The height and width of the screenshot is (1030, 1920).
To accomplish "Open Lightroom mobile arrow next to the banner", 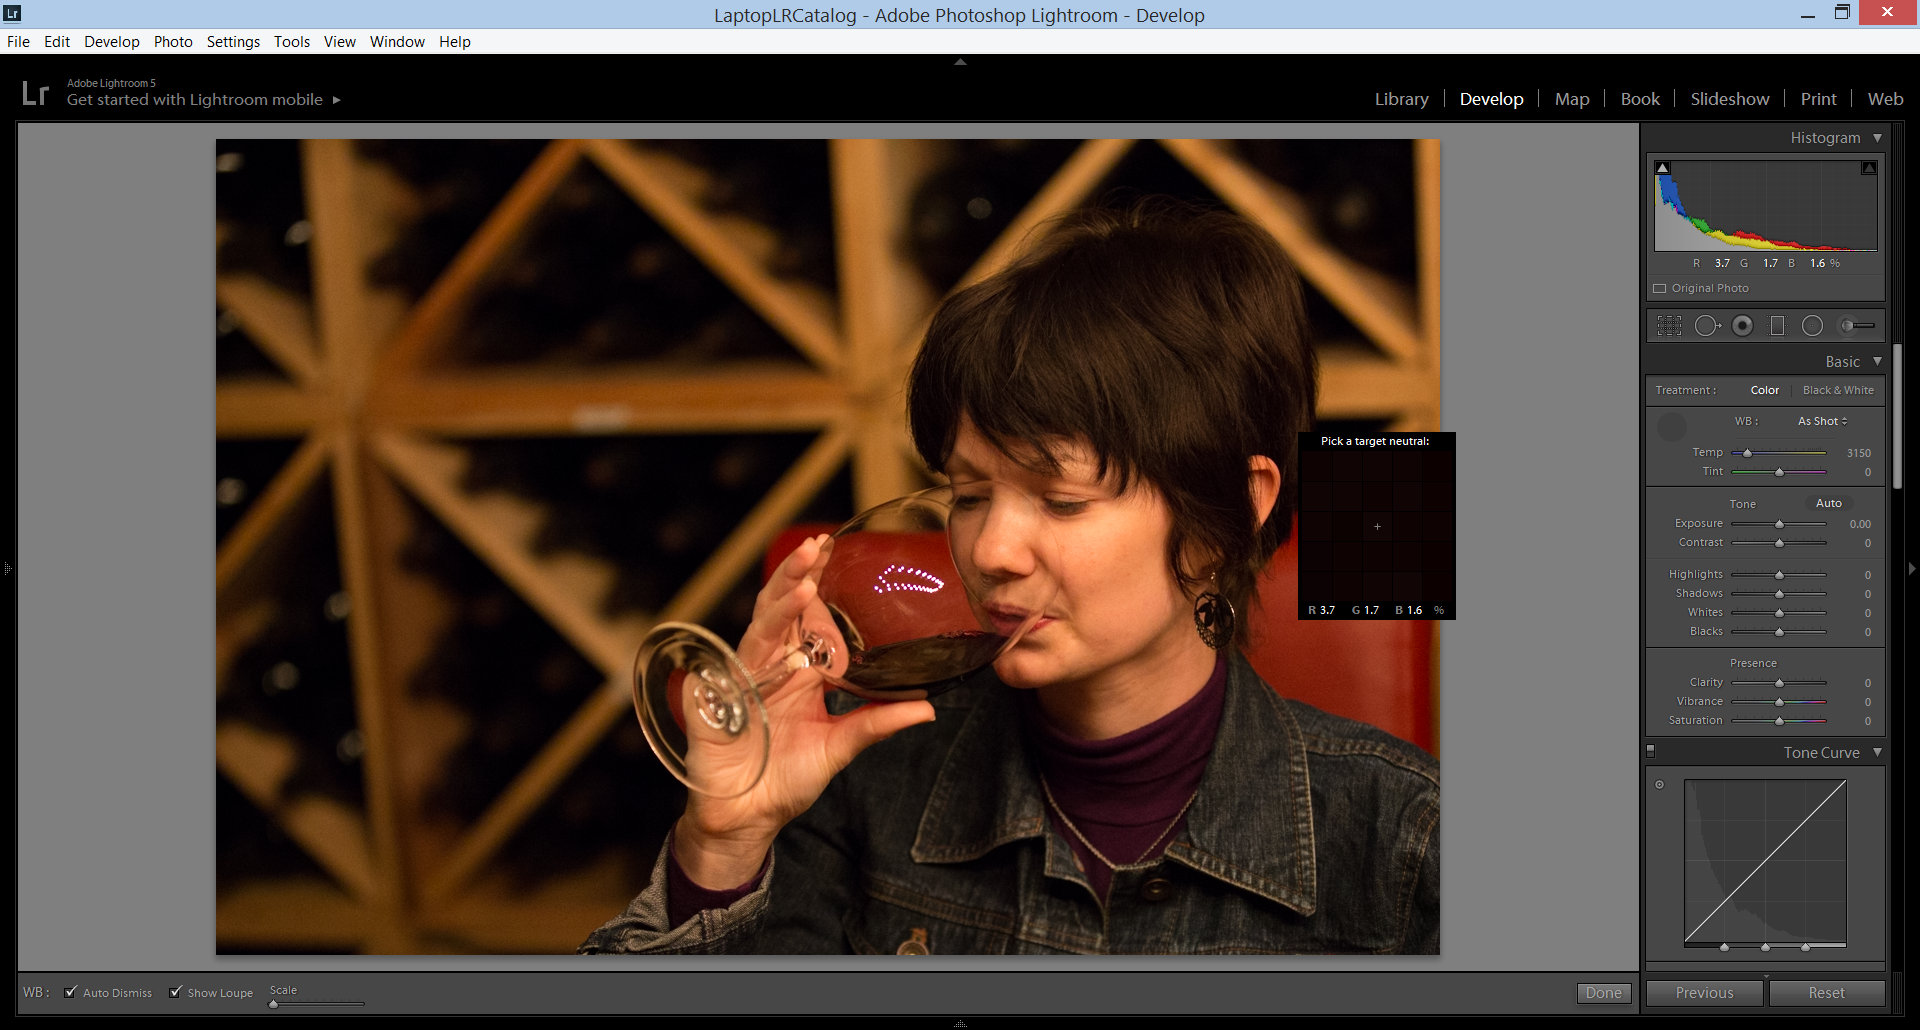I will click(x=337, y=100).
